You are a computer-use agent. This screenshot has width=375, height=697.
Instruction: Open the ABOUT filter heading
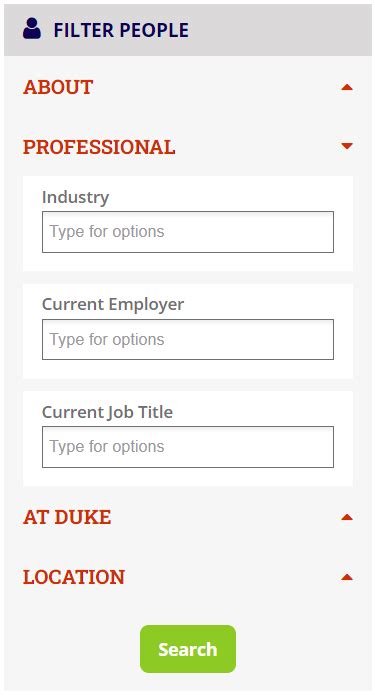(x=58, y=87)
